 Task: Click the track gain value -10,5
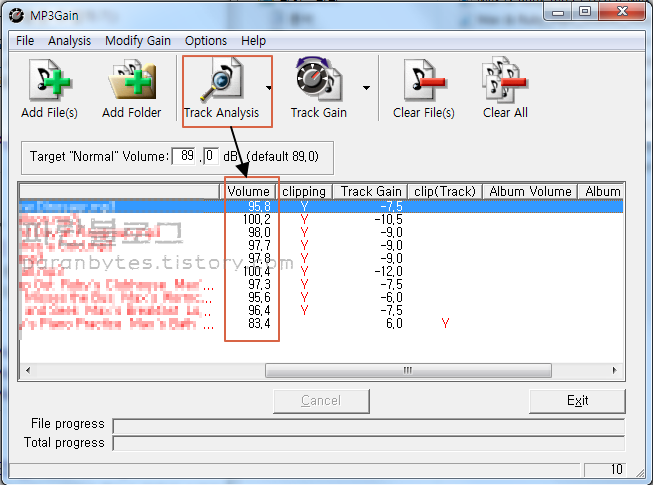pyautogui.click(x=388, y=219)
